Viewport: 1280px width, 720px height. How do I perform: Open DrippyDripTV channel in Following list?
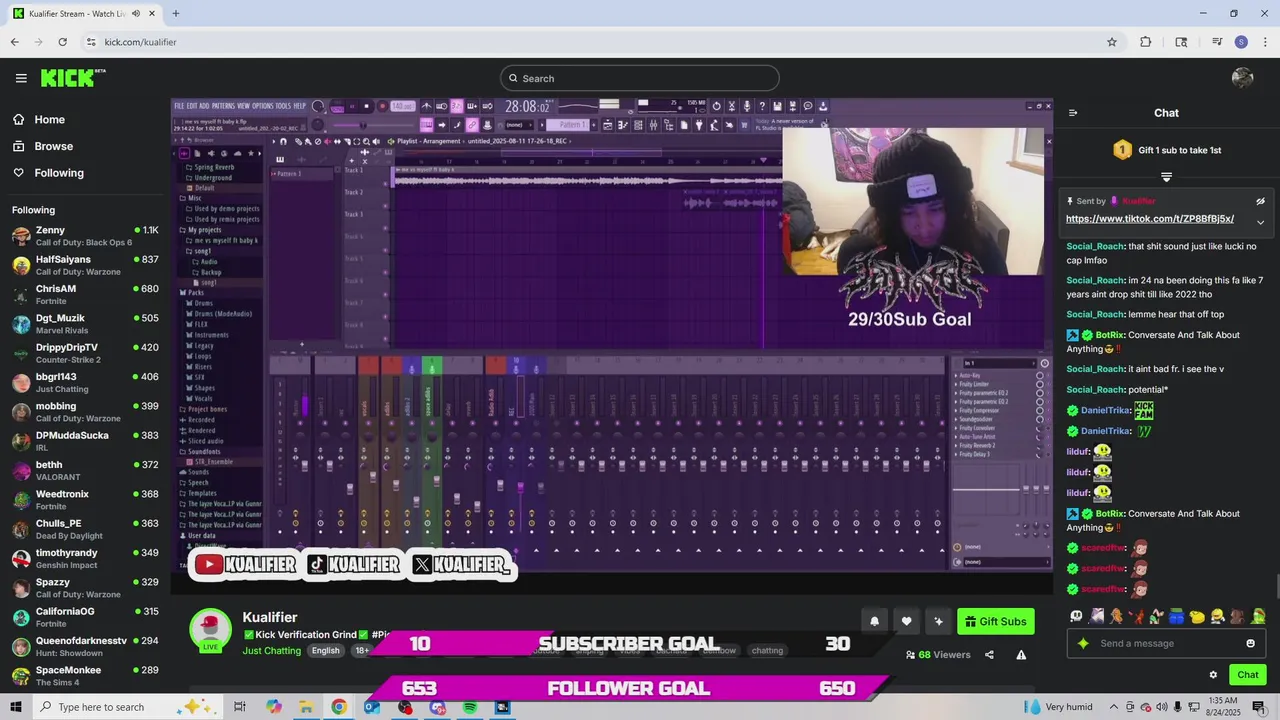(85, 353)
